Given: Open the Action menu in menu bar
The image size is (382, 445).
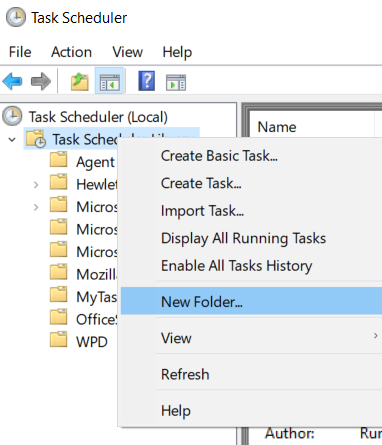Looking at the screenshot, I should coord(71,52).
